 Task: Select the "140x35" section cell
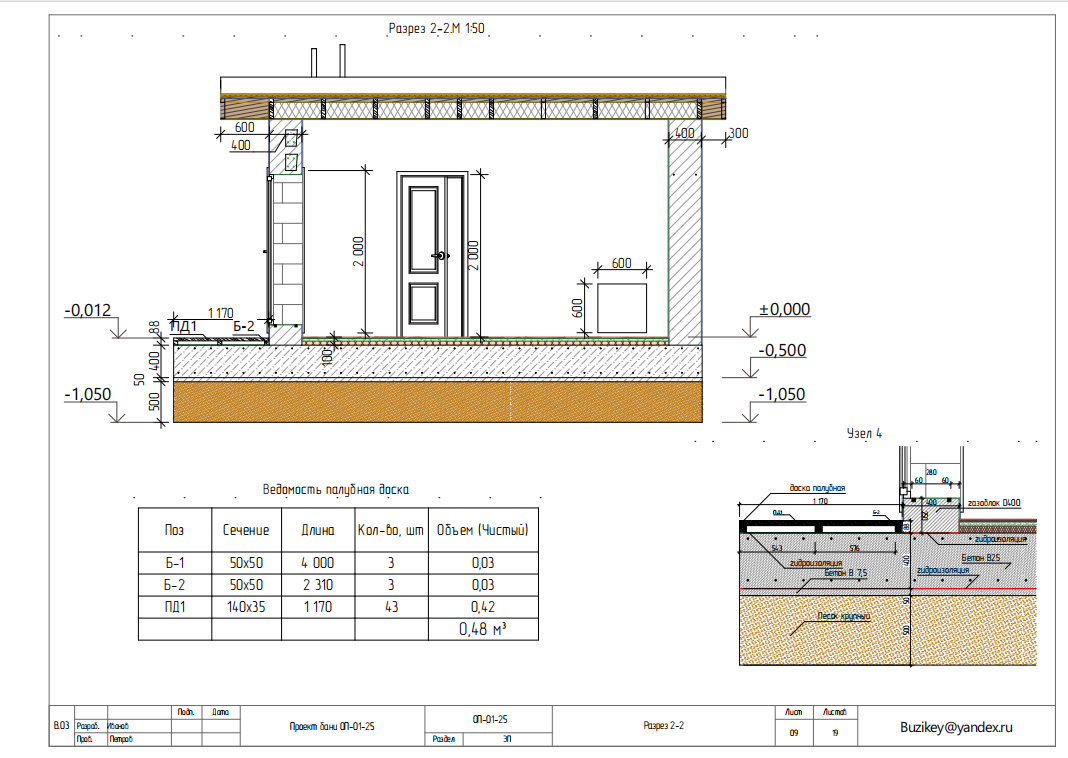point(246,607)
